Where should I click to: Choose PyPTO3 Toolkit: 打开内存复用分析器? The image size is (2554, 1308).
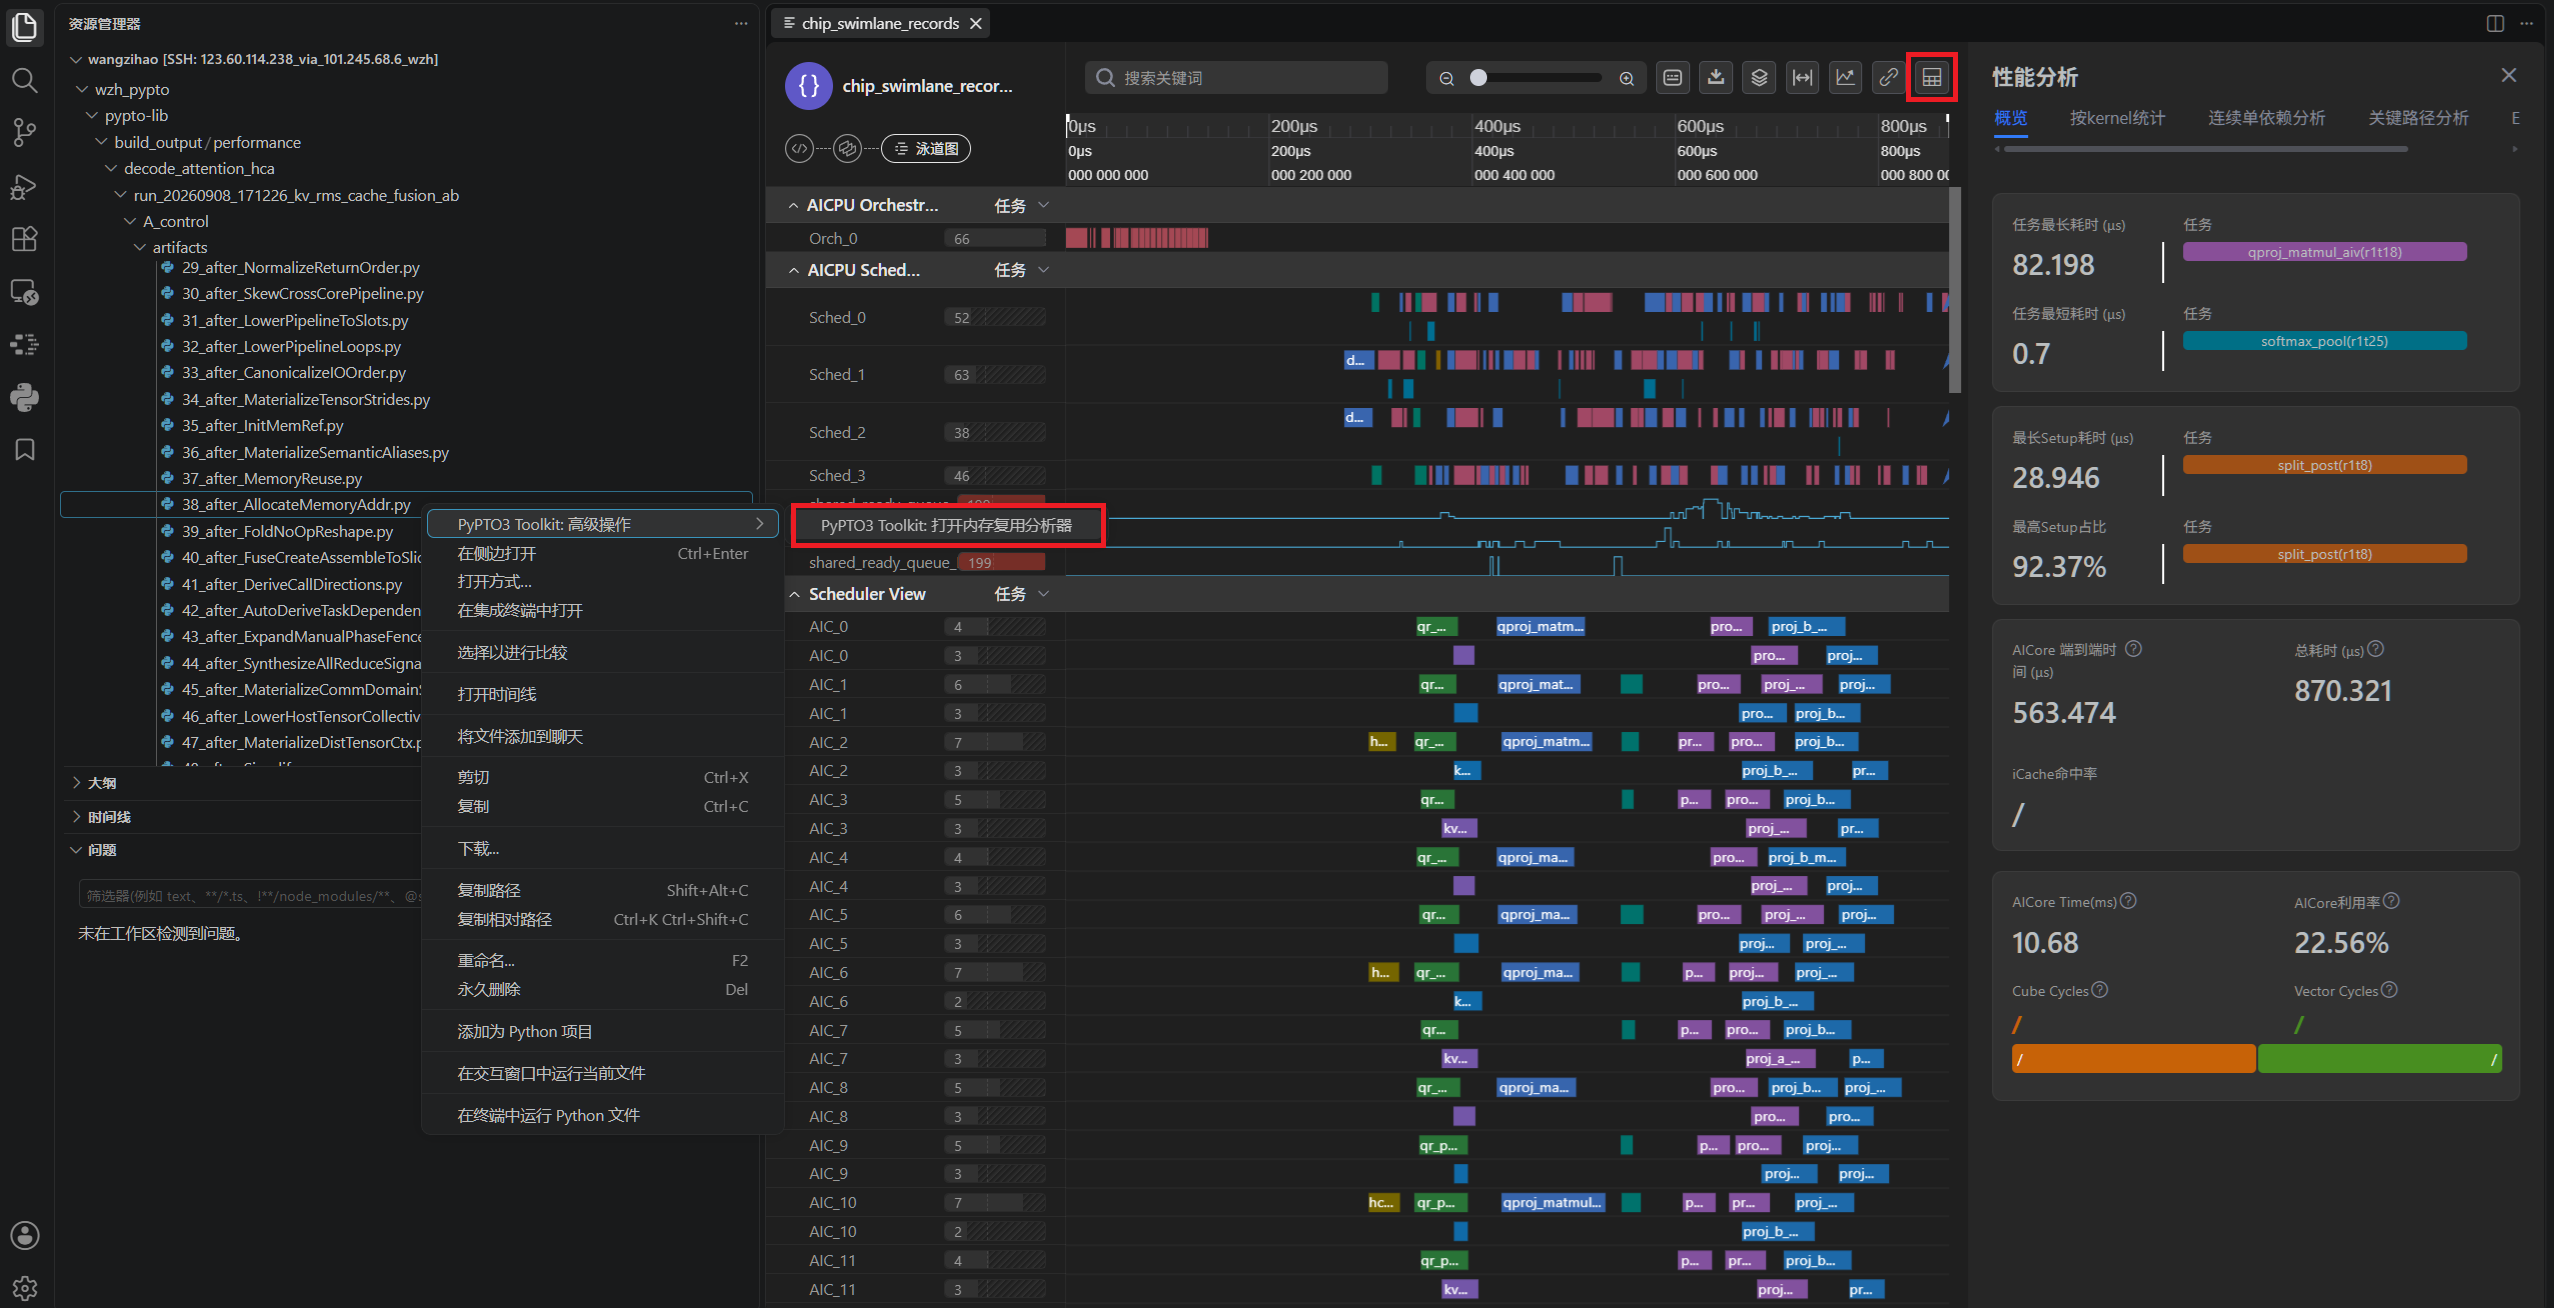(x=947, y=525)
